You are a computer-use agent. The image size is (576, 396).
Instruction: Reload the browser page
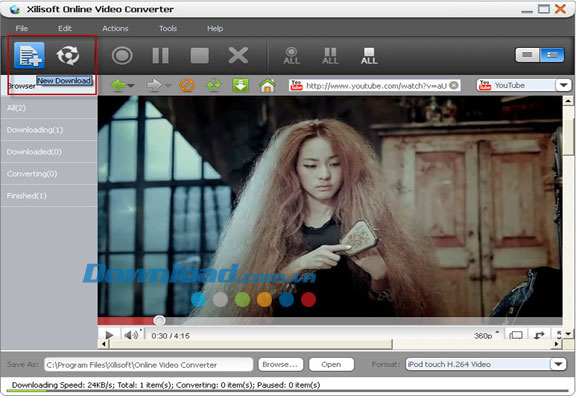click(x=214, y=86)
